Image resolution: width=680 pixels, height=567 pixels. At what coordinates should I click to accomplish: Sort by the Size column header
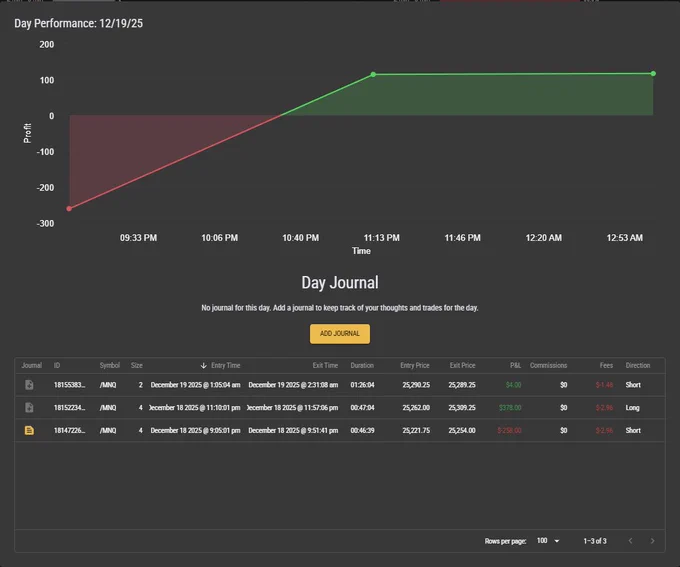(x=137, y=365)
